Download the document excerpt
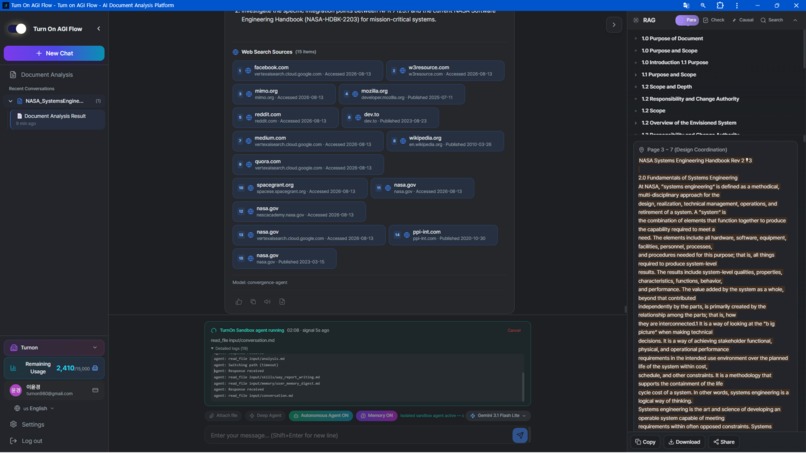The image size is (806, 453). point(684,442)
